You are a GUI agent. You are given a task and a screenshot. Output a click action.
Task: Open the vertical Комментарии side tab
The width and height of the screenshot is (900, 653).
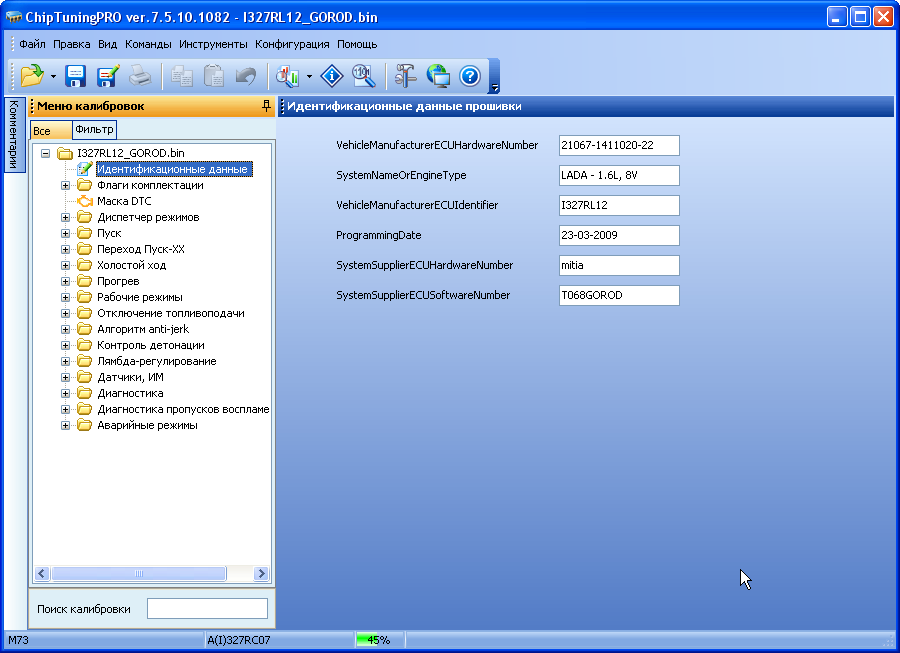tap(14, 134)
